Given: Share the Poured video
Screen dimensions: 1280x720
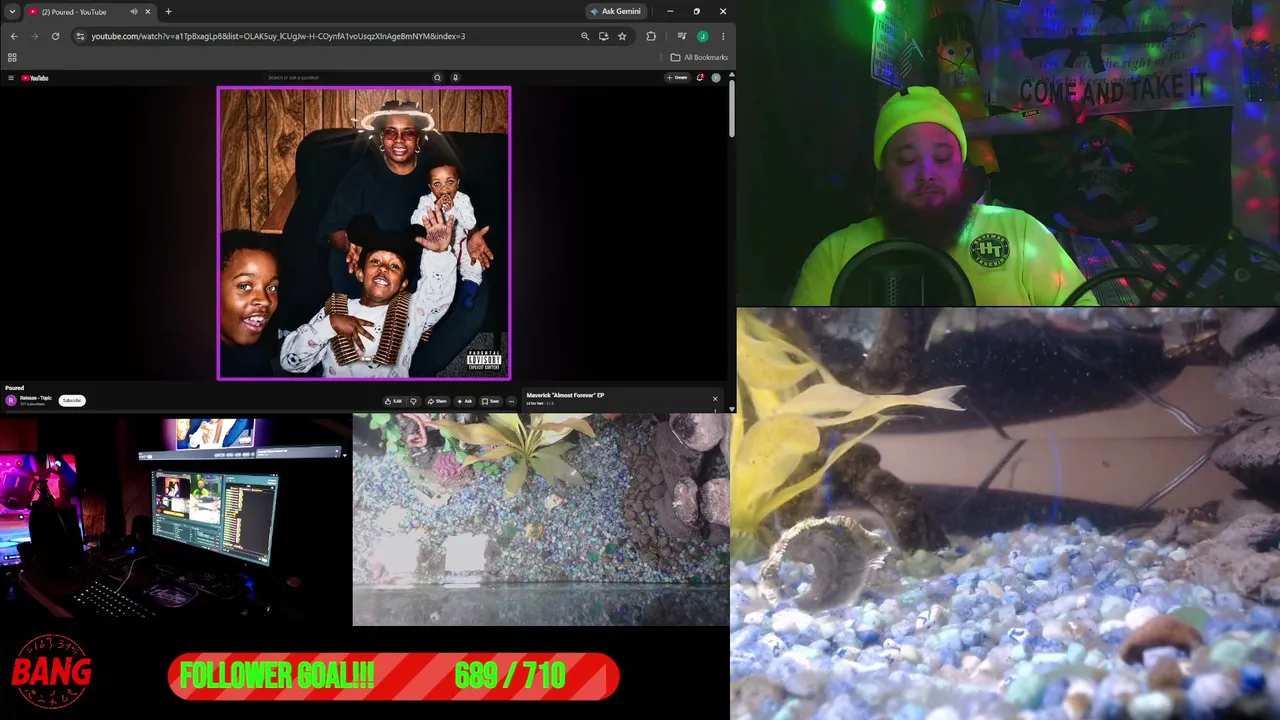Looking at the screenshot, I should pyautogui.click(x=437, y=401).
